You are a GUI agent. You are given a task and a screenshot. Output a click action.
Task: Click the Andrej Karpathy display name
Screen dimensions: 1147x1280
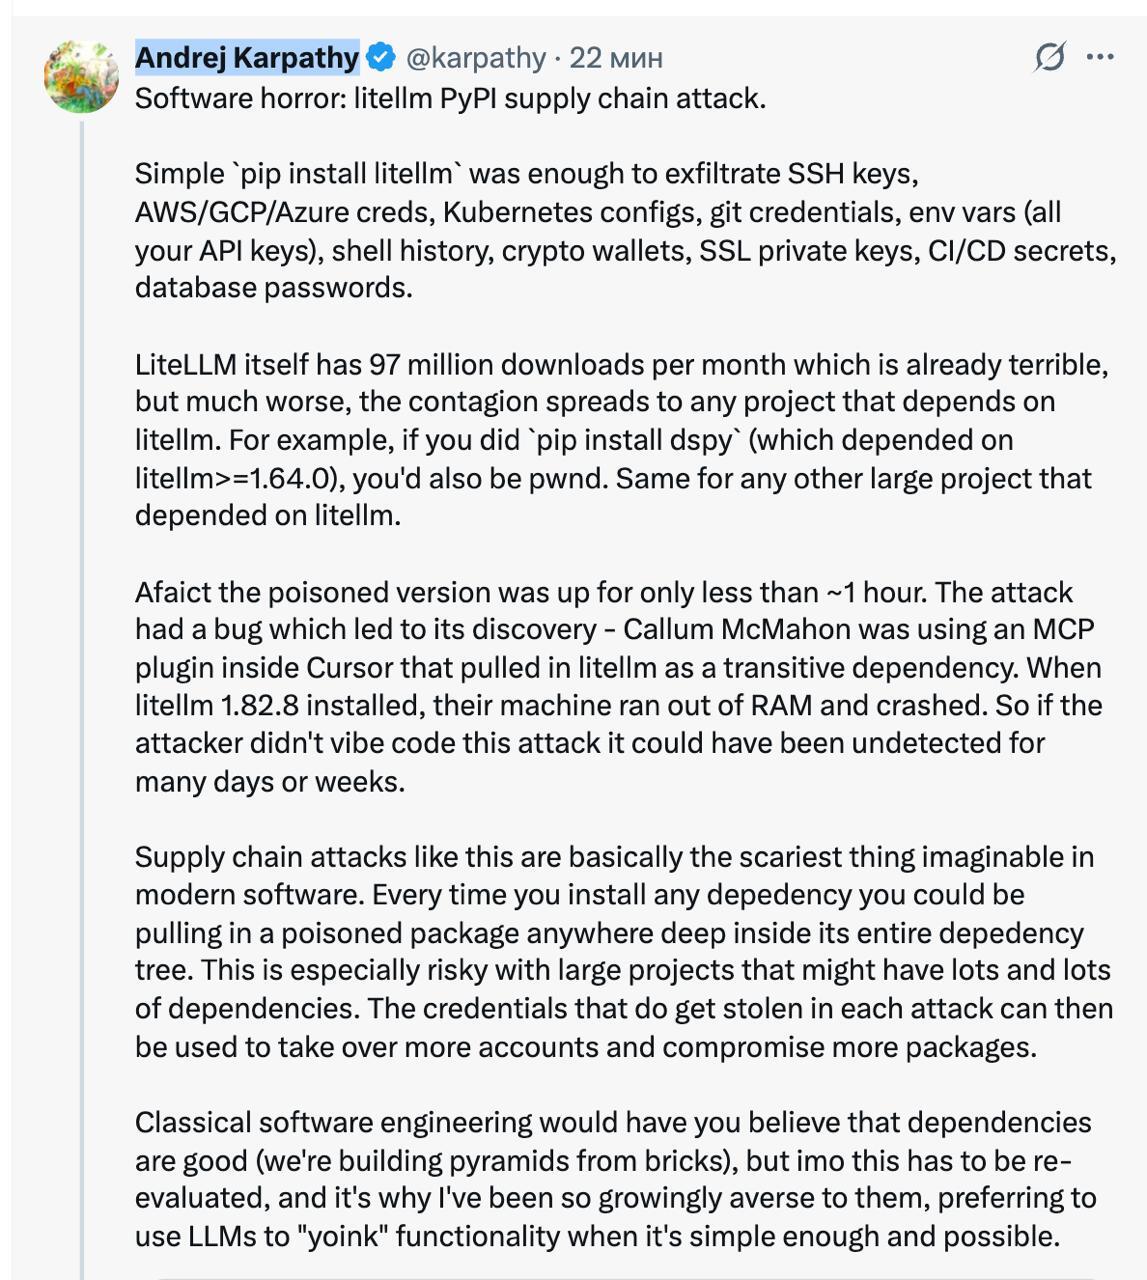pyautogui.click(x=246, y=58)
